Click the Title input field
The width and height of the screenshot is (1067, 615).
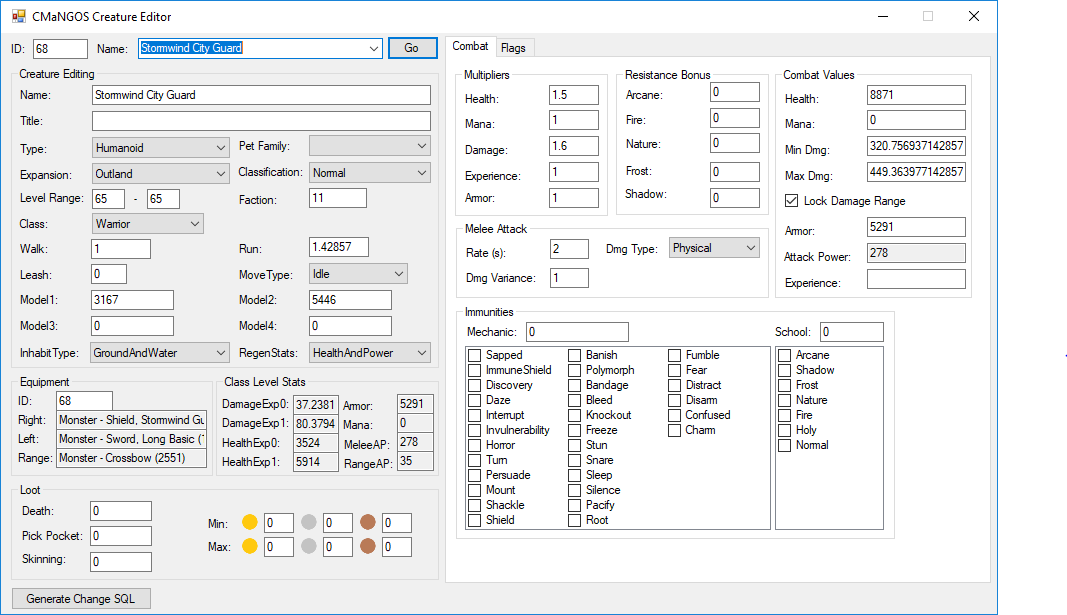pyautogui.click(x=261, y=121)
